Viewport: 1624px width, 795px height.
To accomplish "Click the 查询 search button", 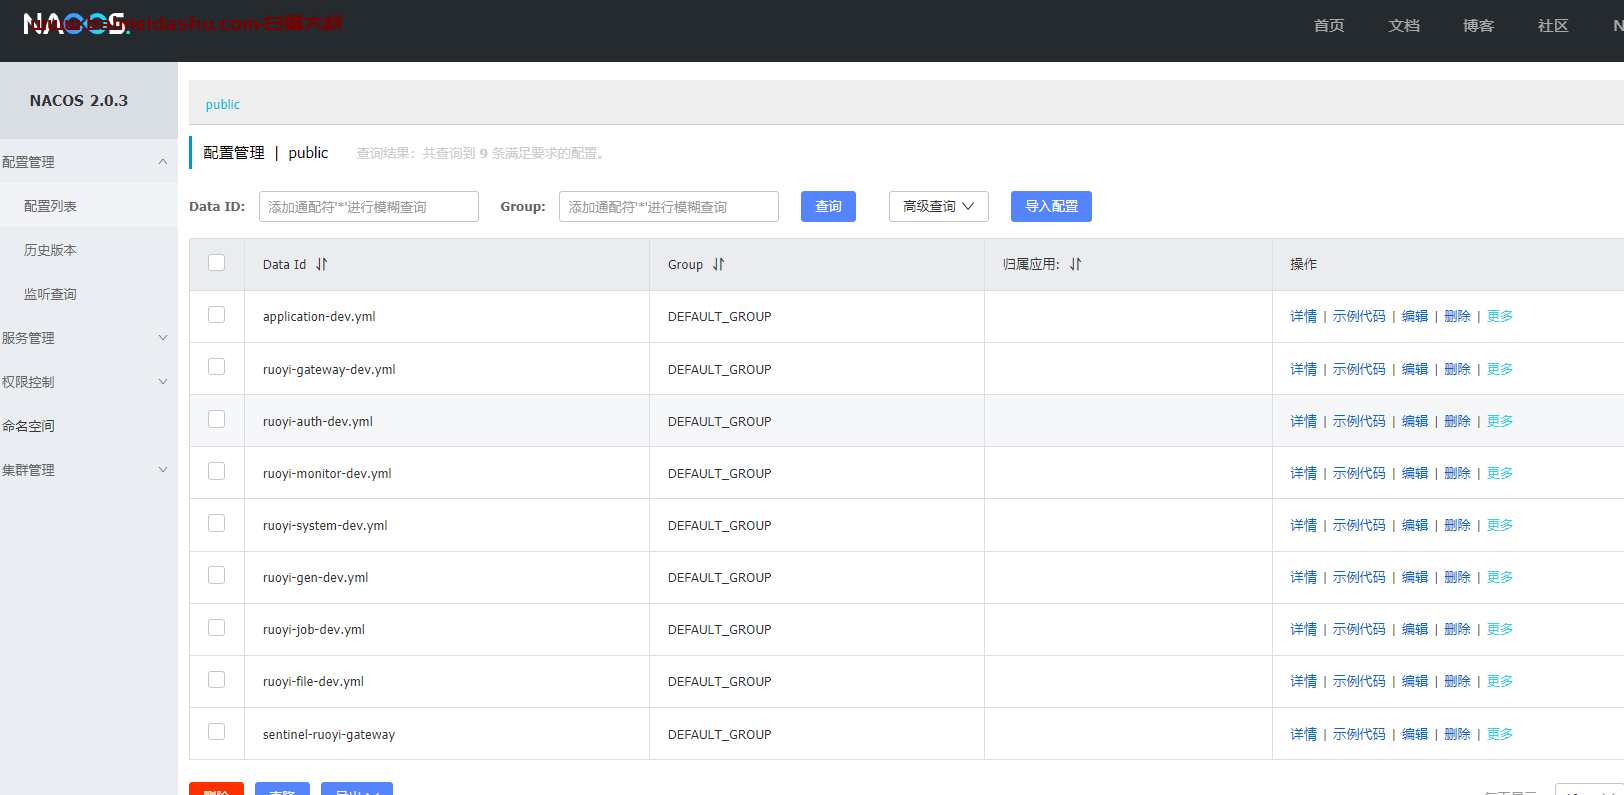I will 828,206.
